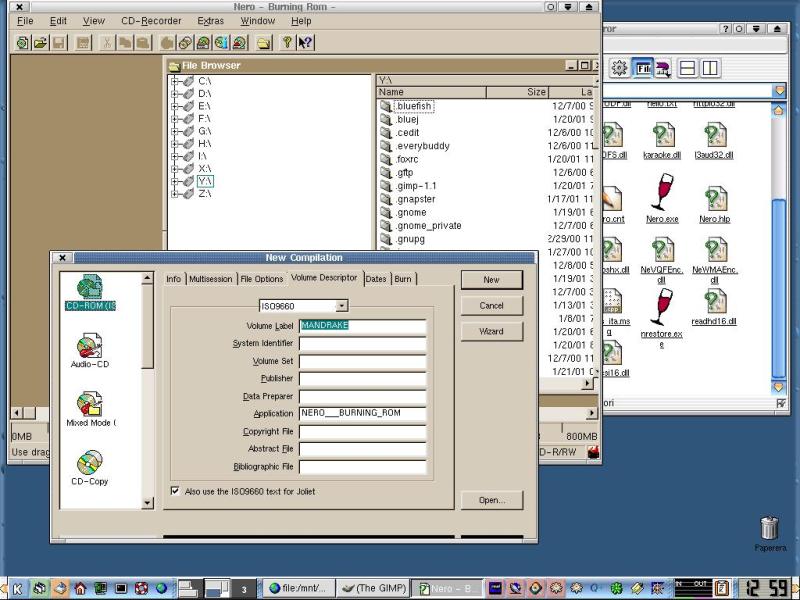Screen dimensions: 800x600
Task: Click the Wizard button
Action: click(492, 331)
